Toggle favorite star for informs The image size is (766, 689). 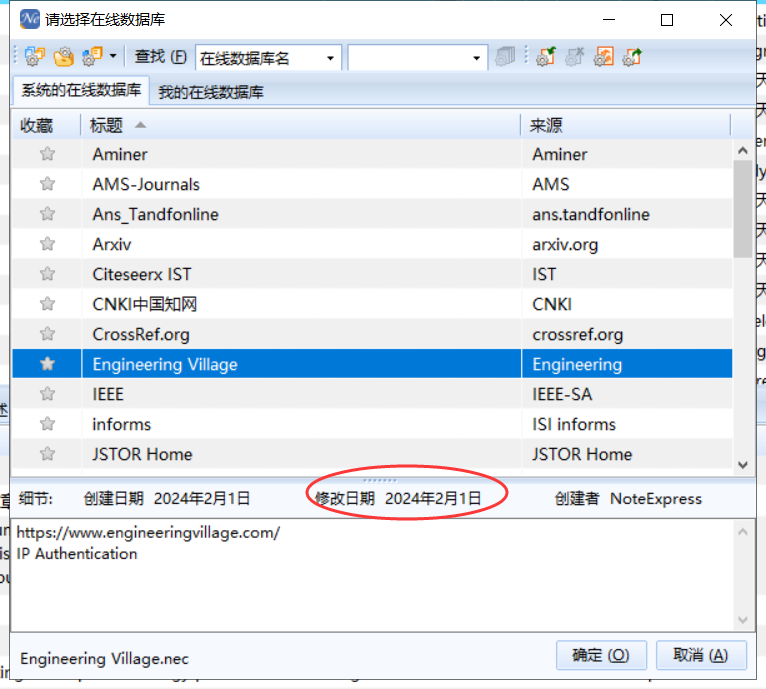47,424
